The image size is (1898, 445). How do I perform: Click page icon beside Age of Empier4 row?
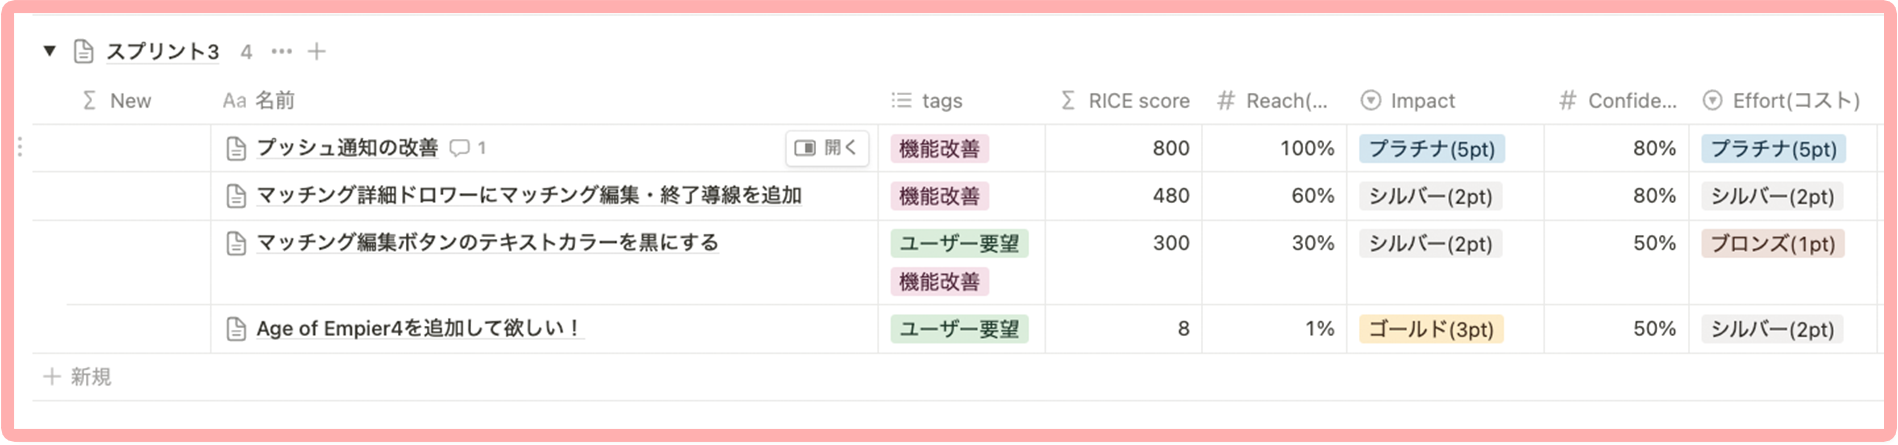(236, 329)
